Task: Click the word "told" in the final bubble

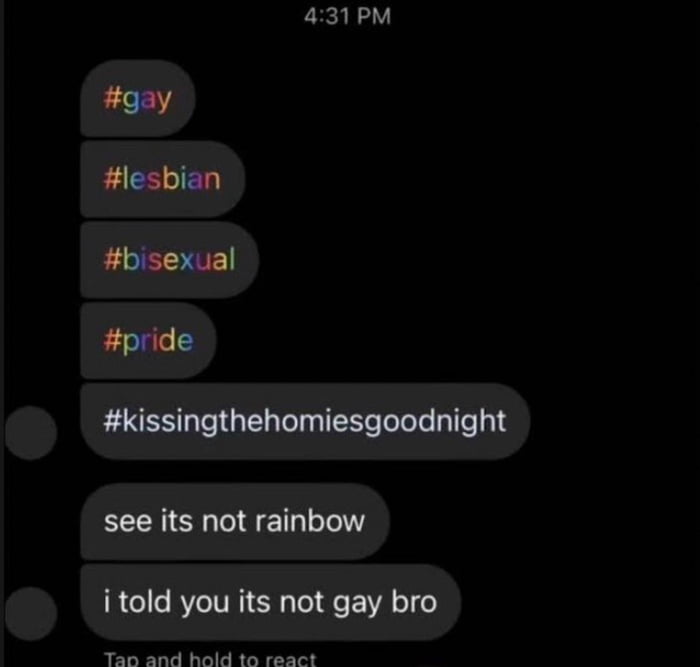Action: click(145, 601)
